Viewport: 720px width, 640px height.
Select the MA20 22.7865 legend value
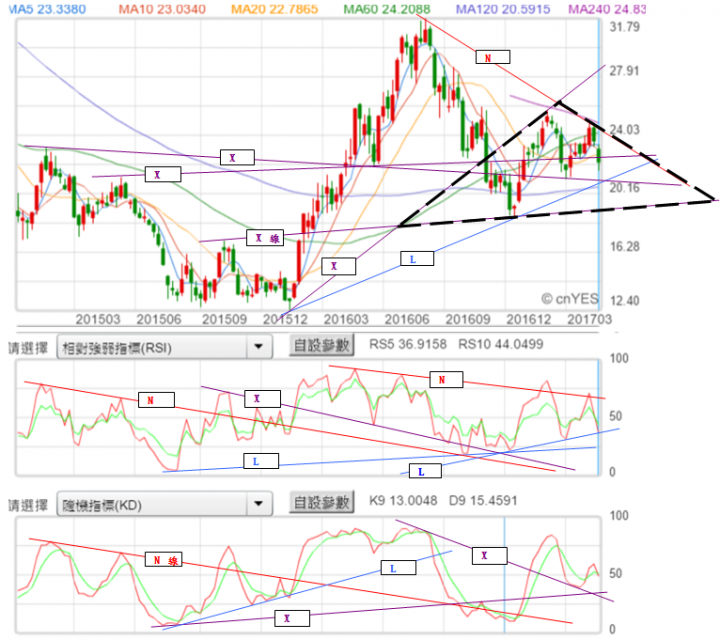coord(275,9)
